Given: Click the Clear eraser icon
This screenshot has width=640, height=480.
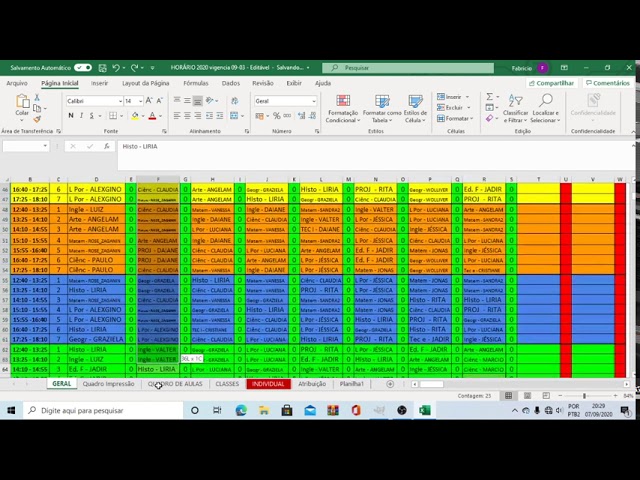Looking at the screenshot, I should point(489,118).
